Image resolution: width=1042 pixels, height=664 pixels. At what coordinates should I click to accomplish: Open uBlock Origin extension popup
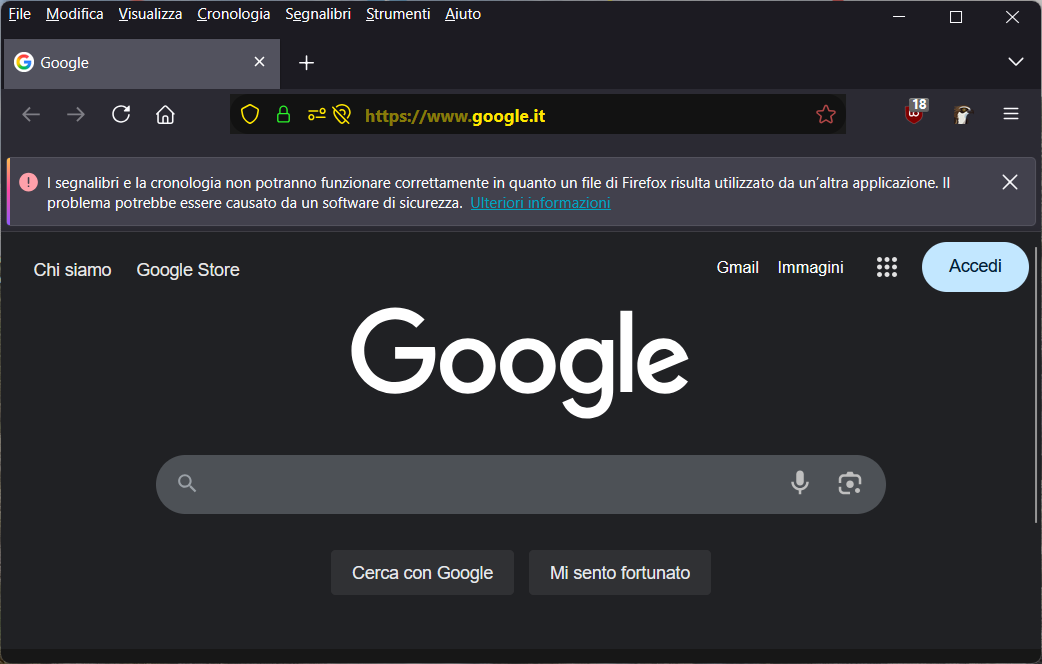916,112
